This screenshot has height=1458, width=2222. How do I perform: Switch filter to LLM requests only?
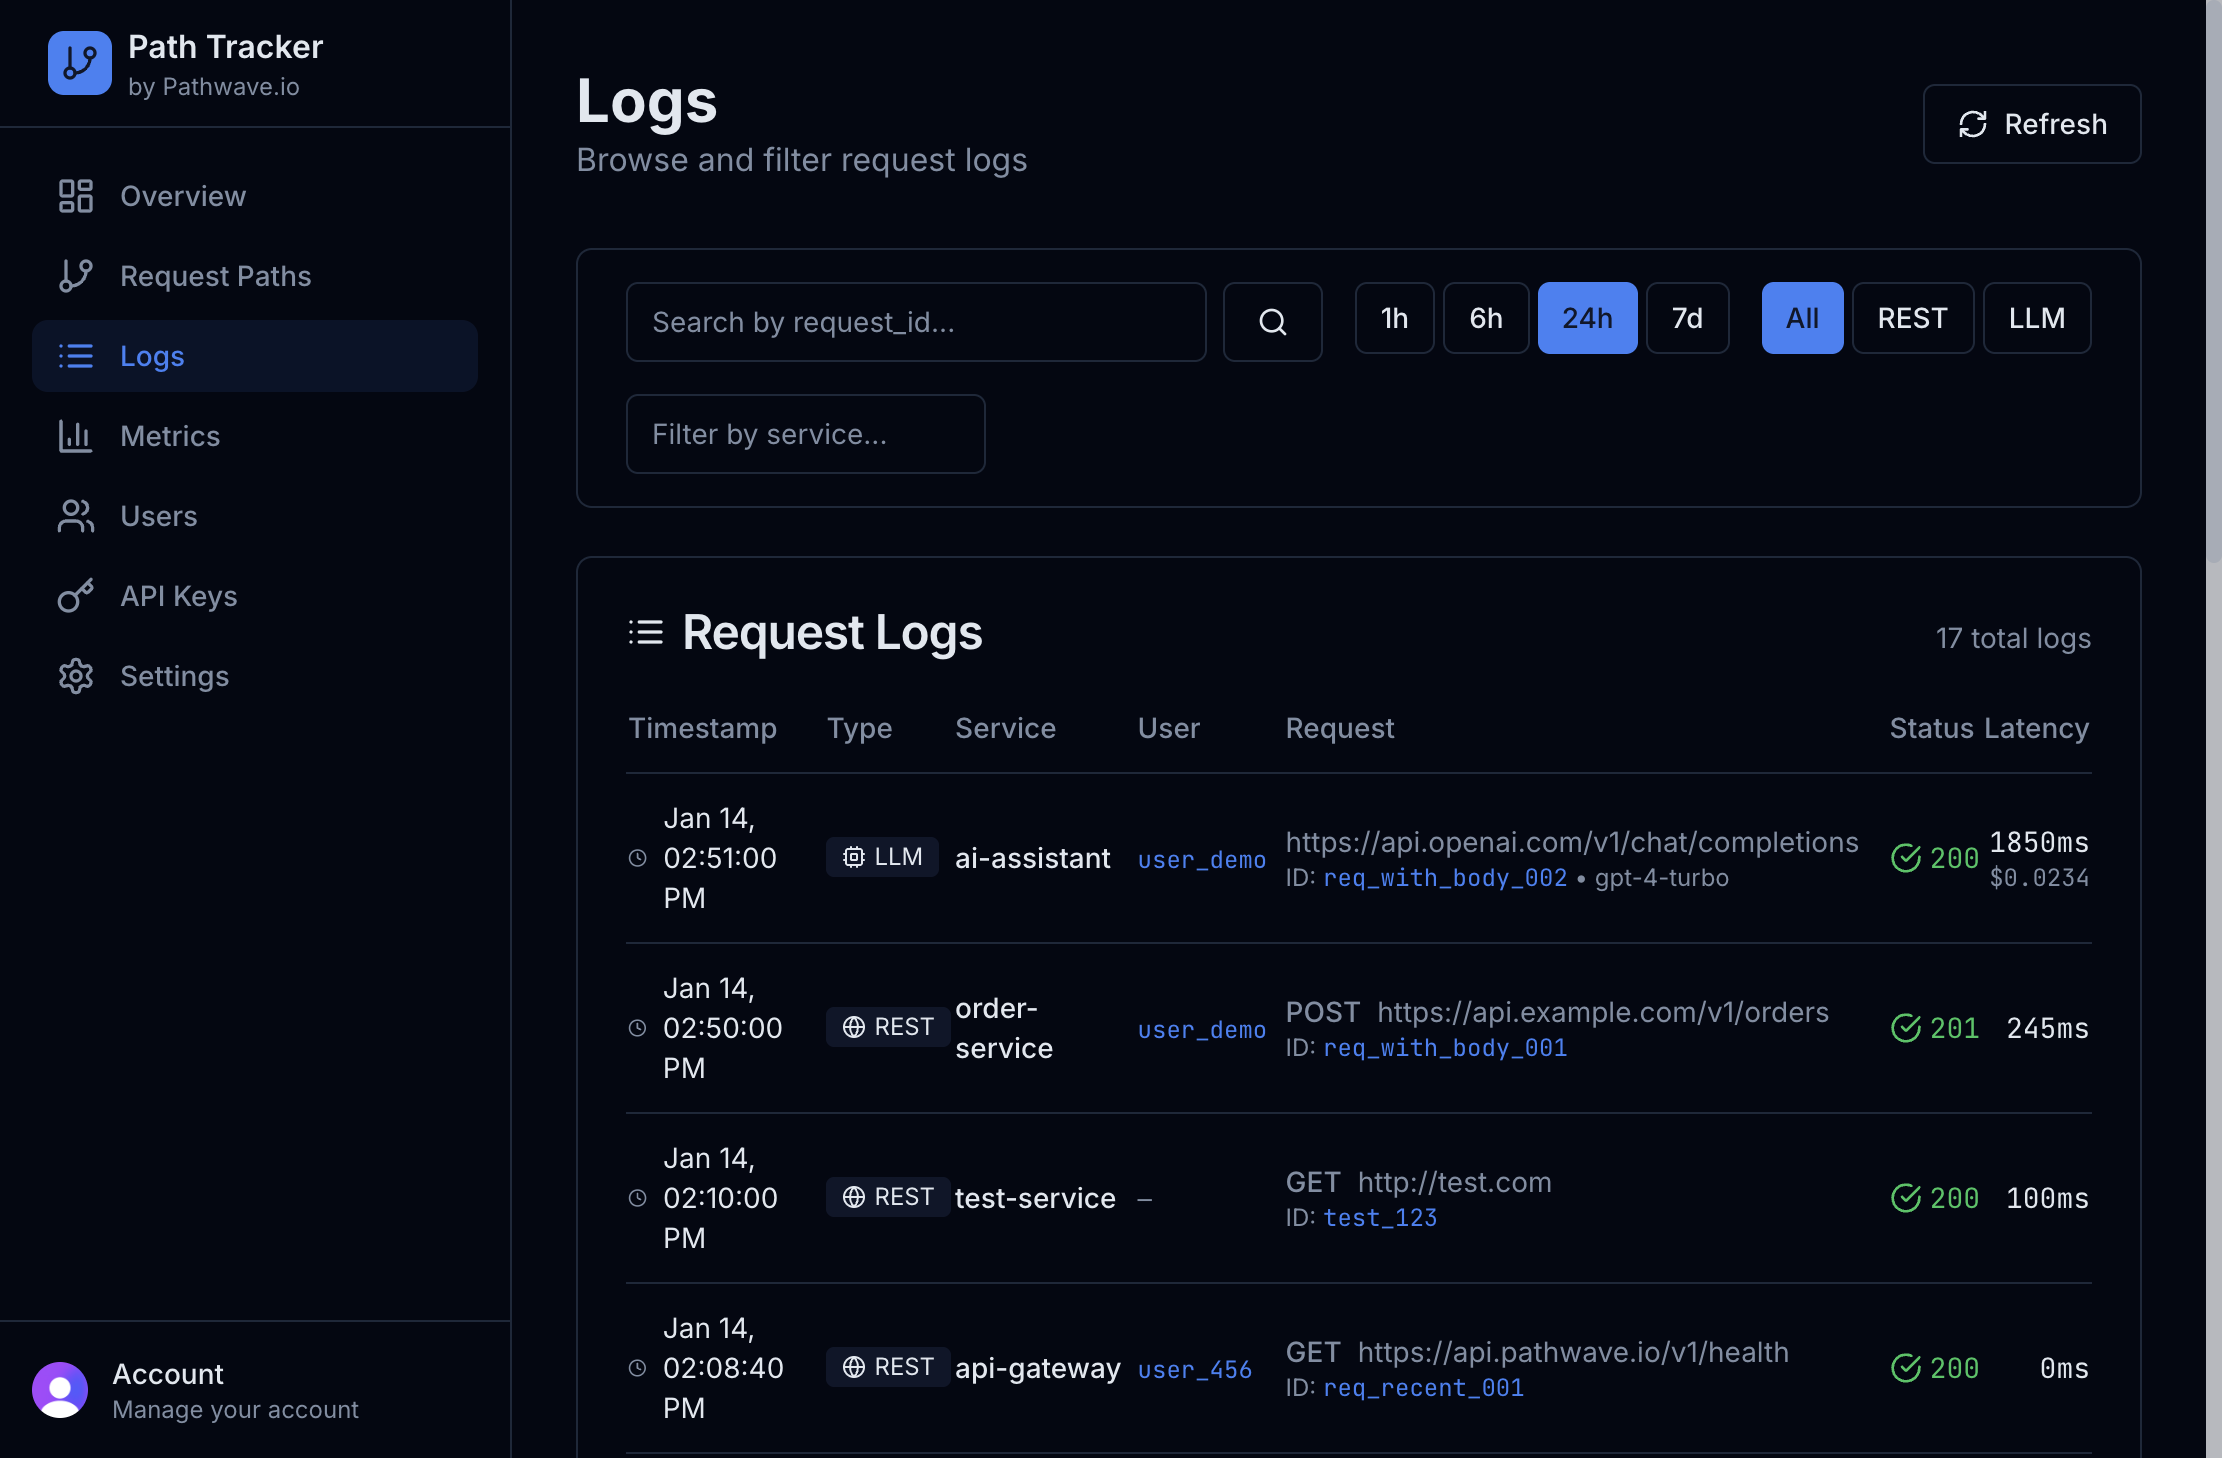point(2036,318)
